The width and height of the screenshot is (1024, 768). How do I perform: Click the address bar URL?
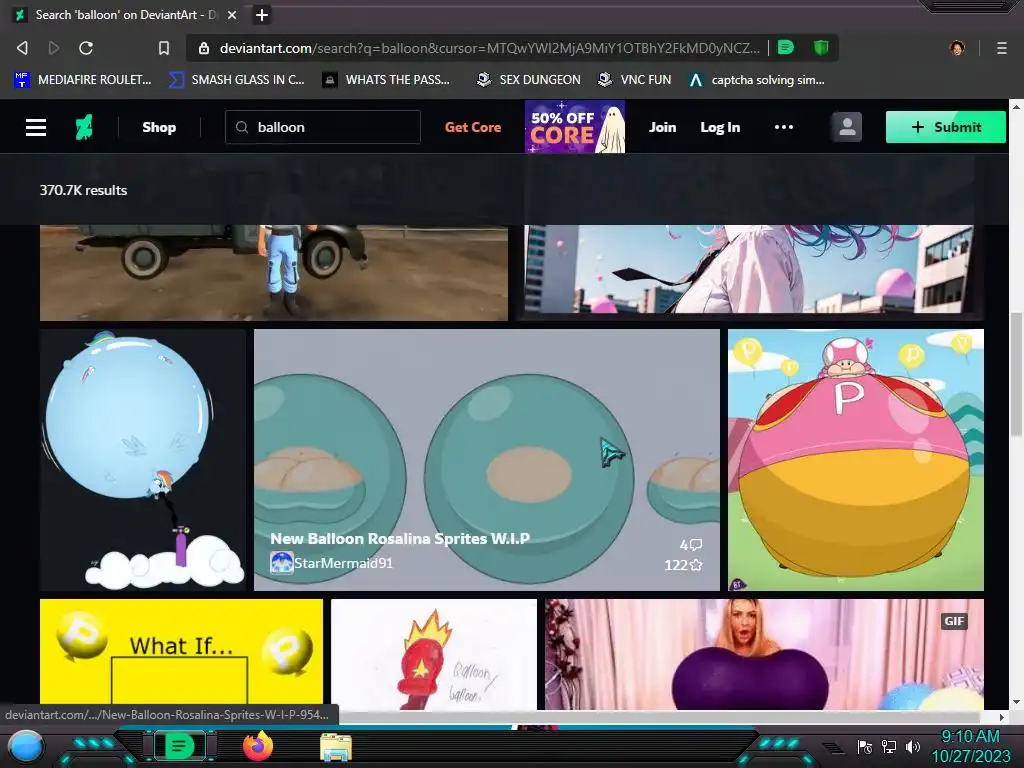coord(489,48)
